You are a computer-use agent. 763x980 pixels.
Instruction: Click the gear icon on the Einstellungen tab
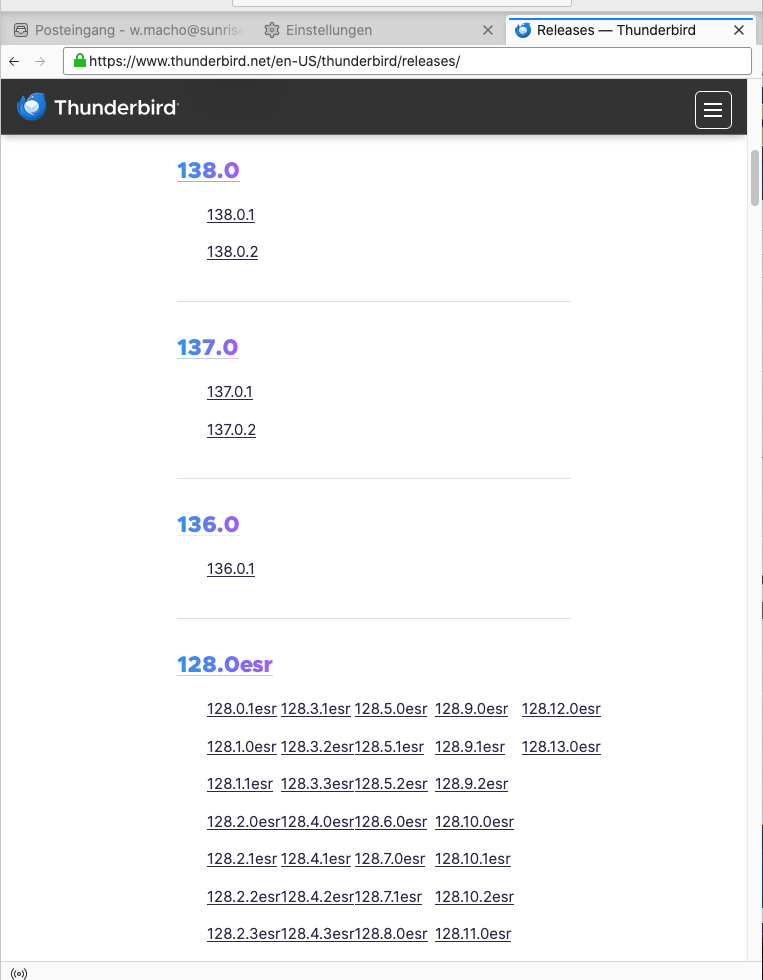click(x=272, y=31)
